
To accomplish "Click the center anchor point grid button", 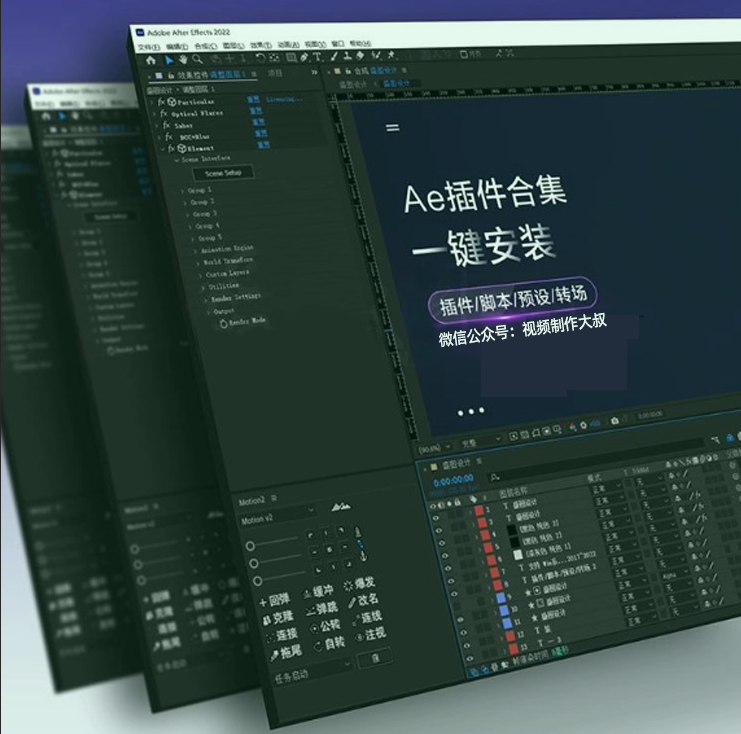I will [329, 549].
